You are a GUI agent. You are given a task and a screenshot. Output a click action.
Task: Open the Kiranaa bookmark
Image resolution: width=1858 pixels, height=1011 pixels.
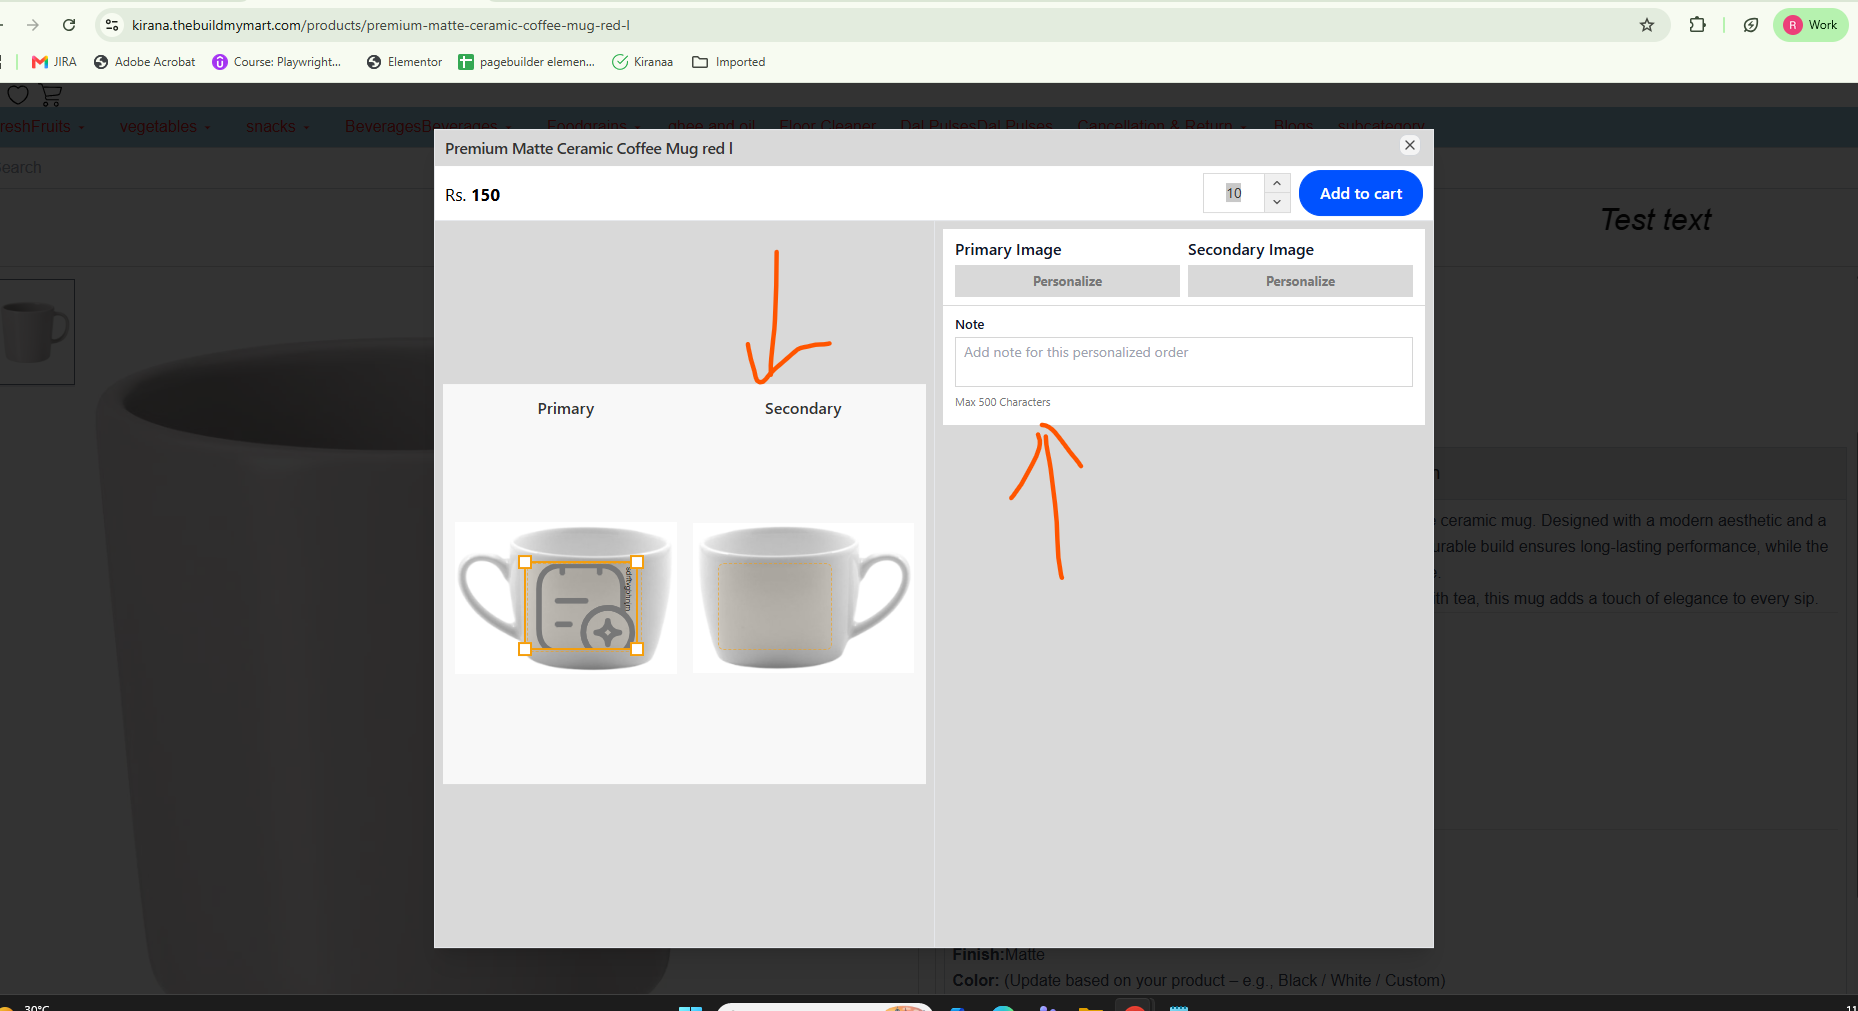643,62
